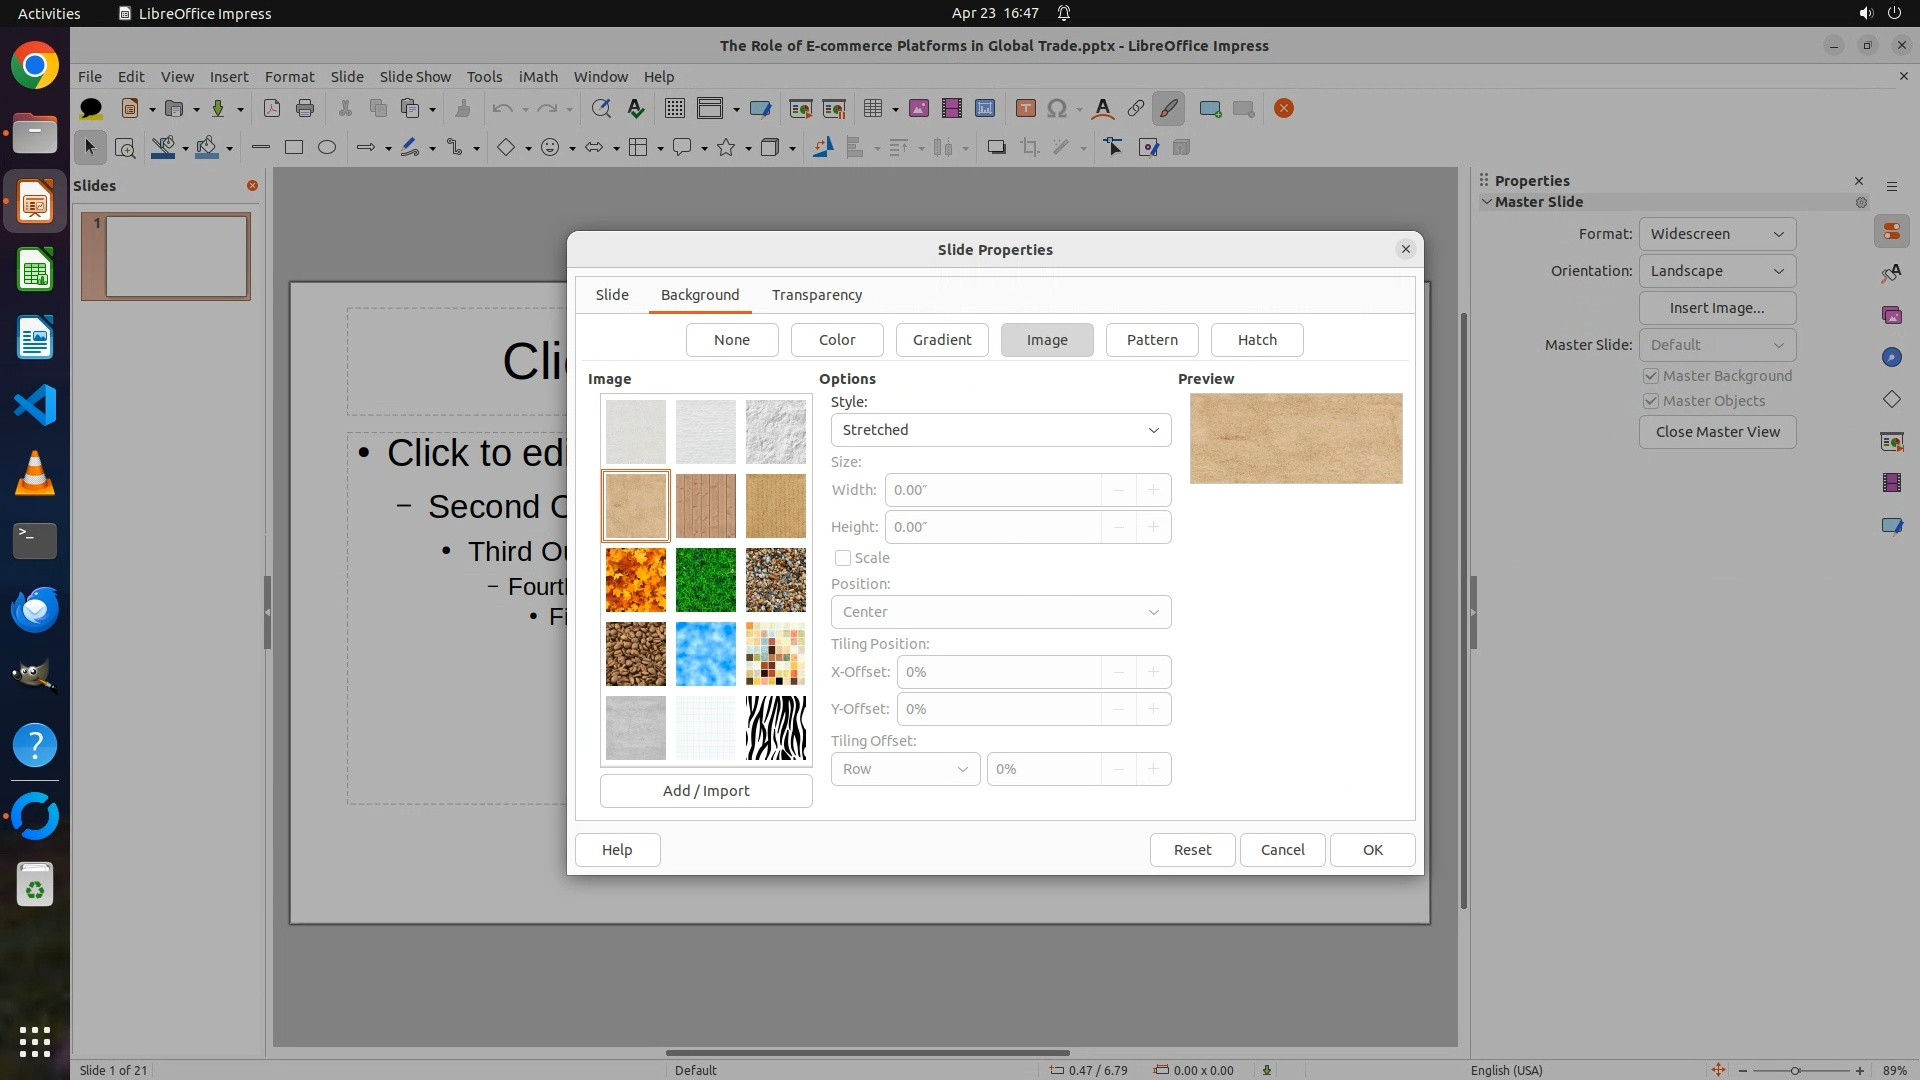Toggle the Master Objects checkbox
Image resolution: width=1920 pixels, height=1080 pixels.
(1651, 401)
